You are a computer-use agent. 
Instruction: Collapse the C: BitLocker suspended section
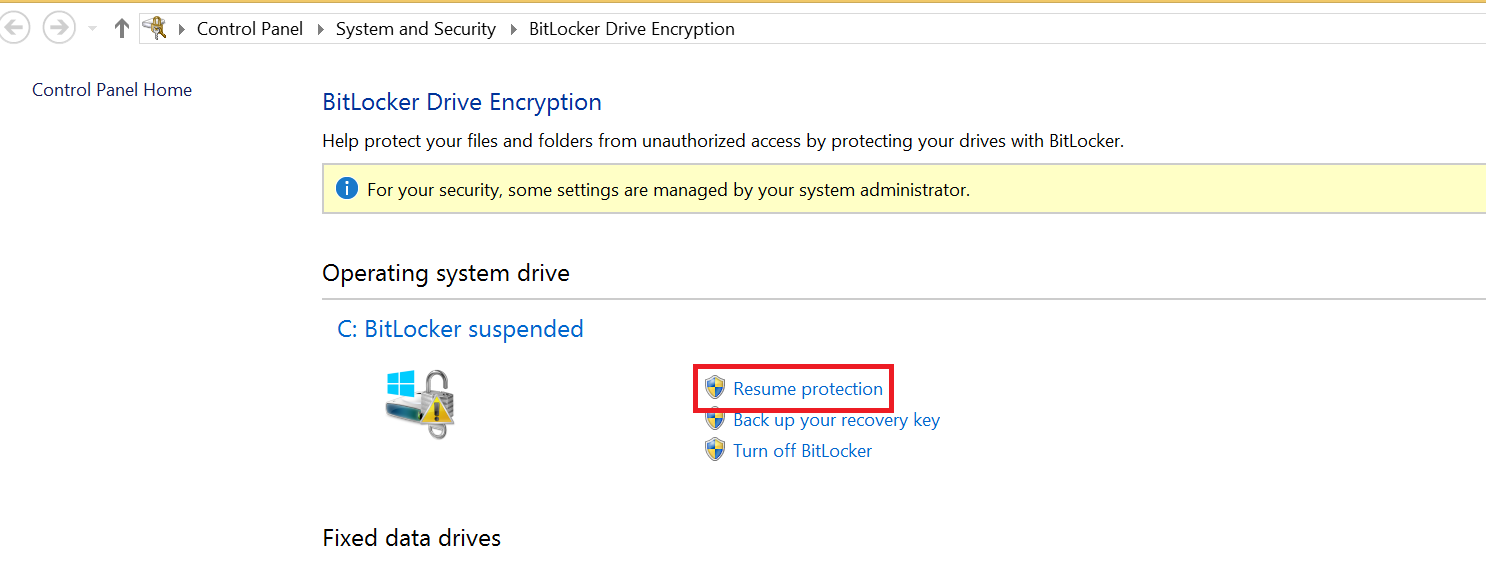click(461, 329)
